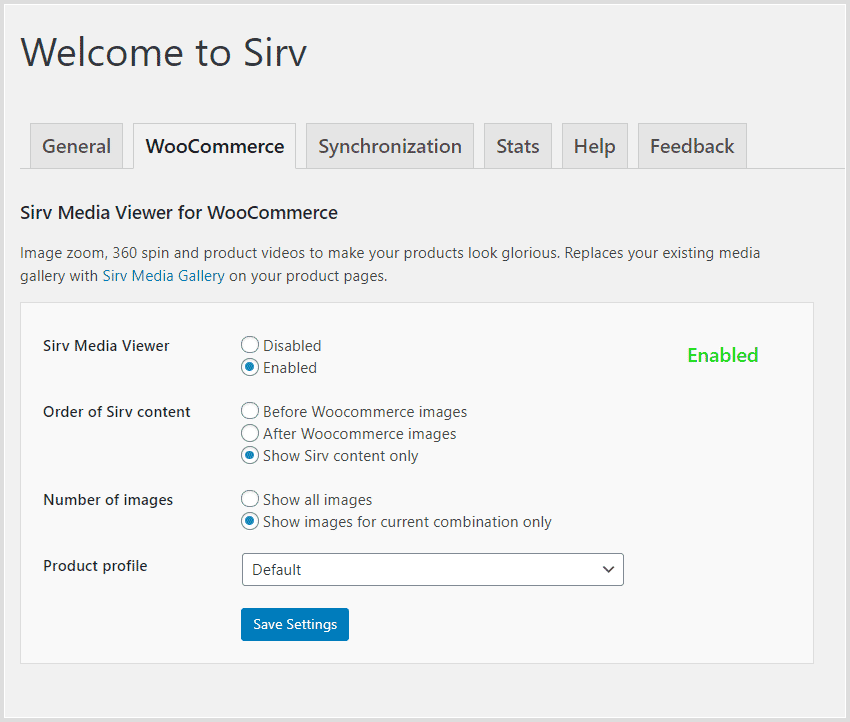The width and height of the screenshot is (850, 722).
Task: Select Show images for current combination only
Action: point(249,521)
